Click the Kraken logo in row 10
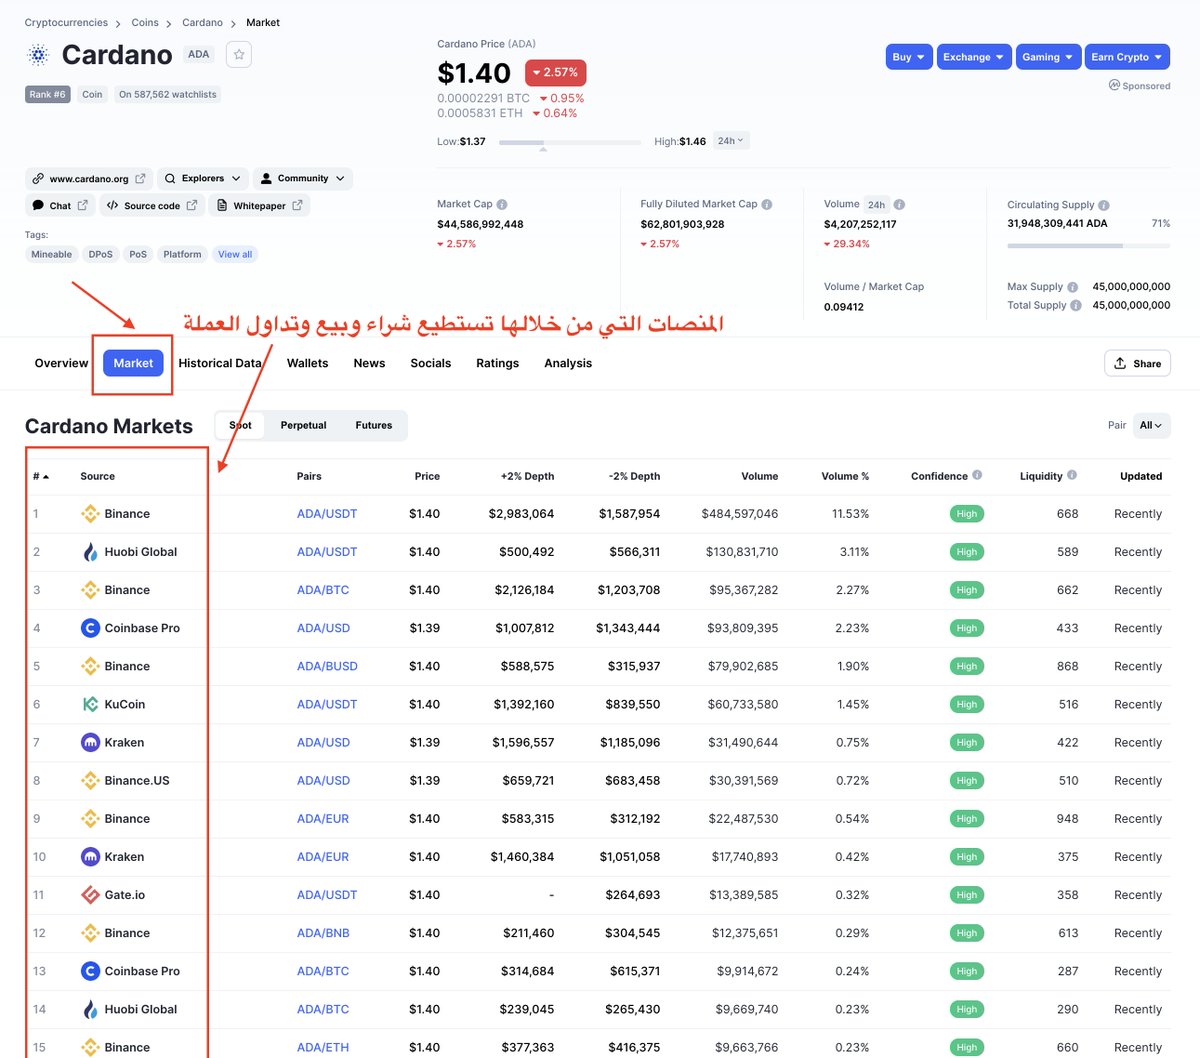The image size is (1200, 1058). coord(90,857)
